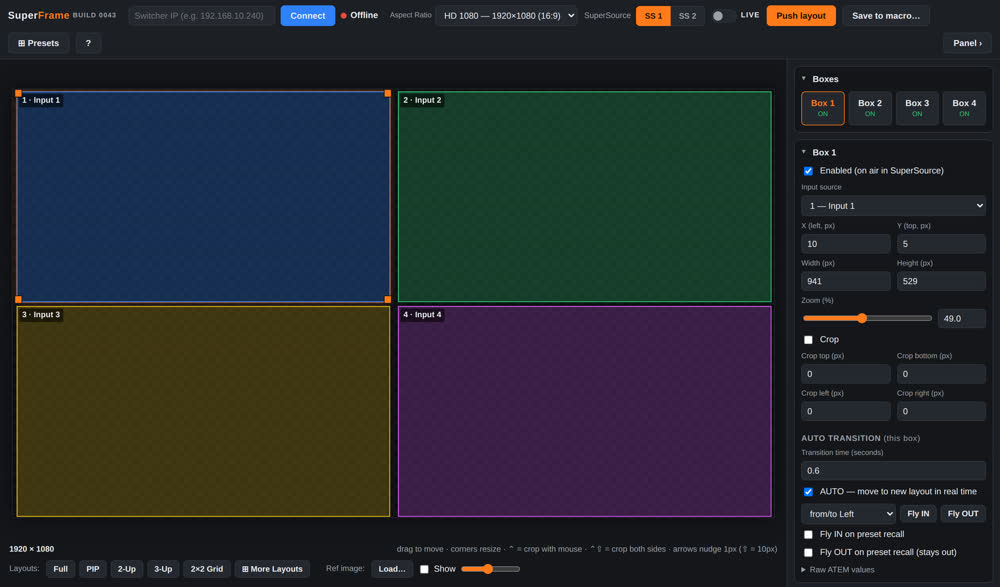Check the Show reference image box

(424, 569)
